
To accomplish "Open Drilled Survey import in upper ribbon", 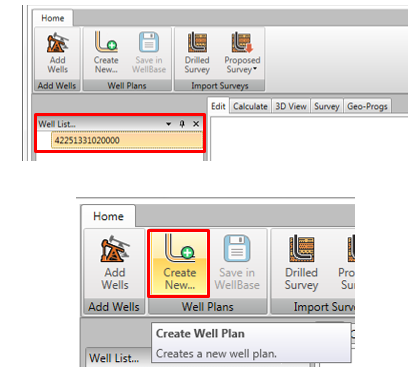I will coord(197,53).
